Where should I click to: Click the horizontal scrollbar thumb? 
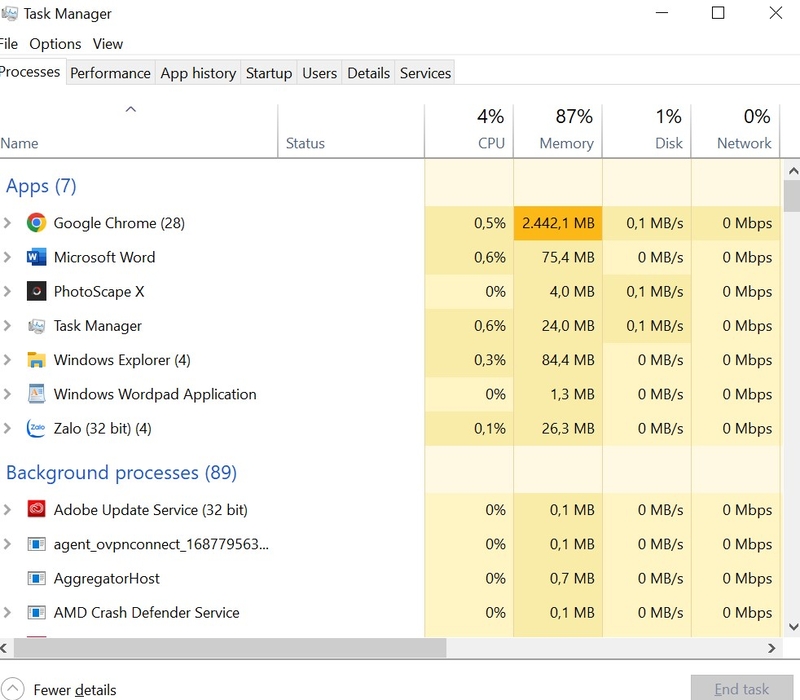coord(230,648)
